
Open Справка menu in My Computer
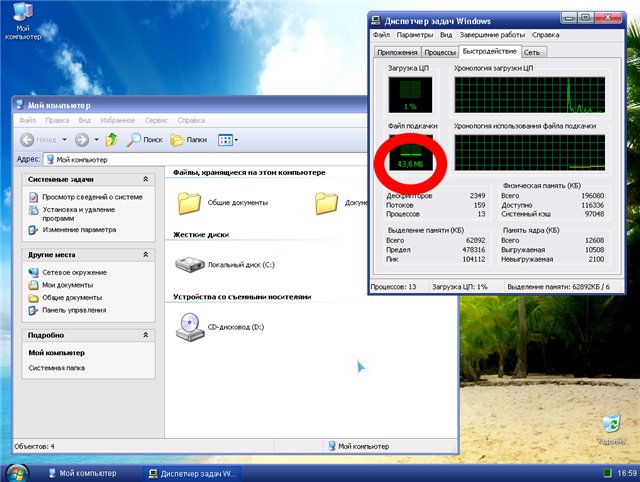pos(191,120)
